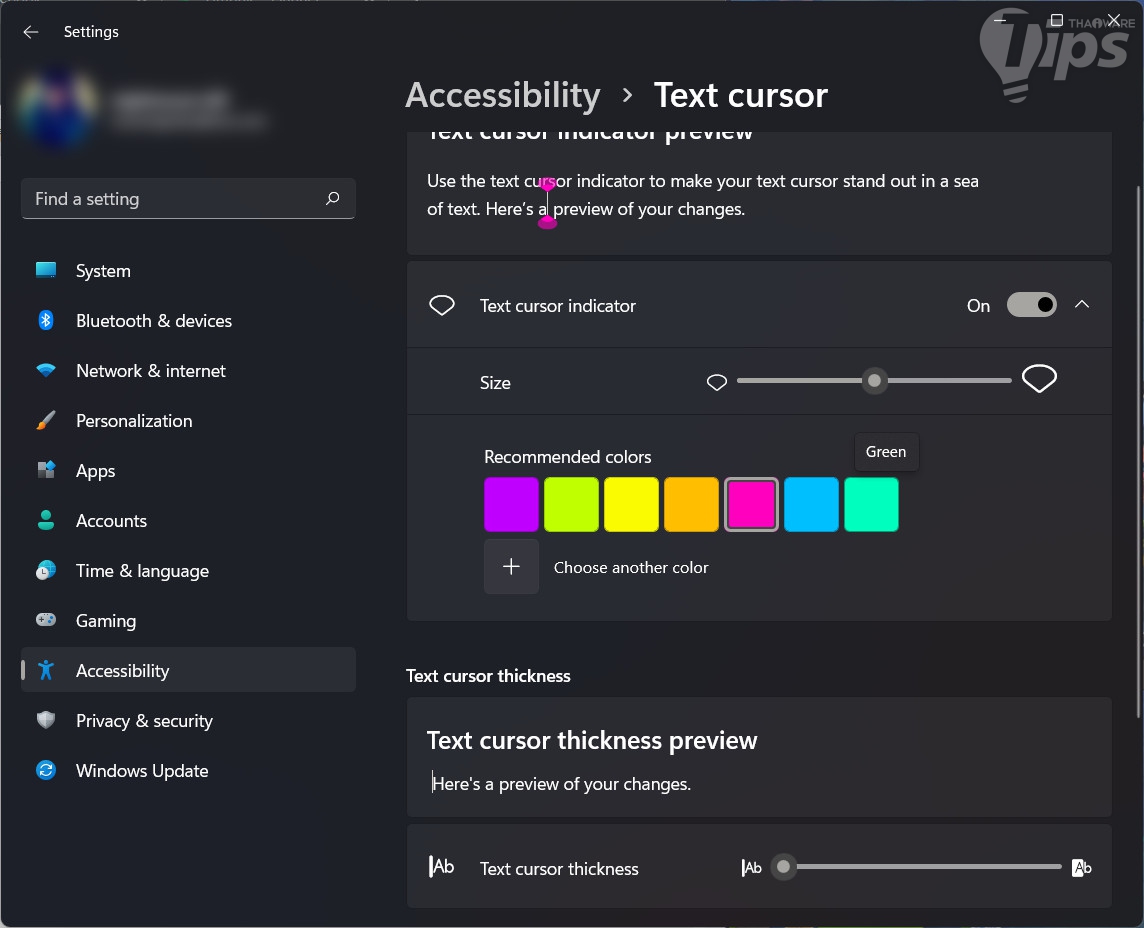Viewport: 1144px width, 928px height.
Task: Maximize the Settings window
Action: pyautogui.click(x=1056, y=20)
